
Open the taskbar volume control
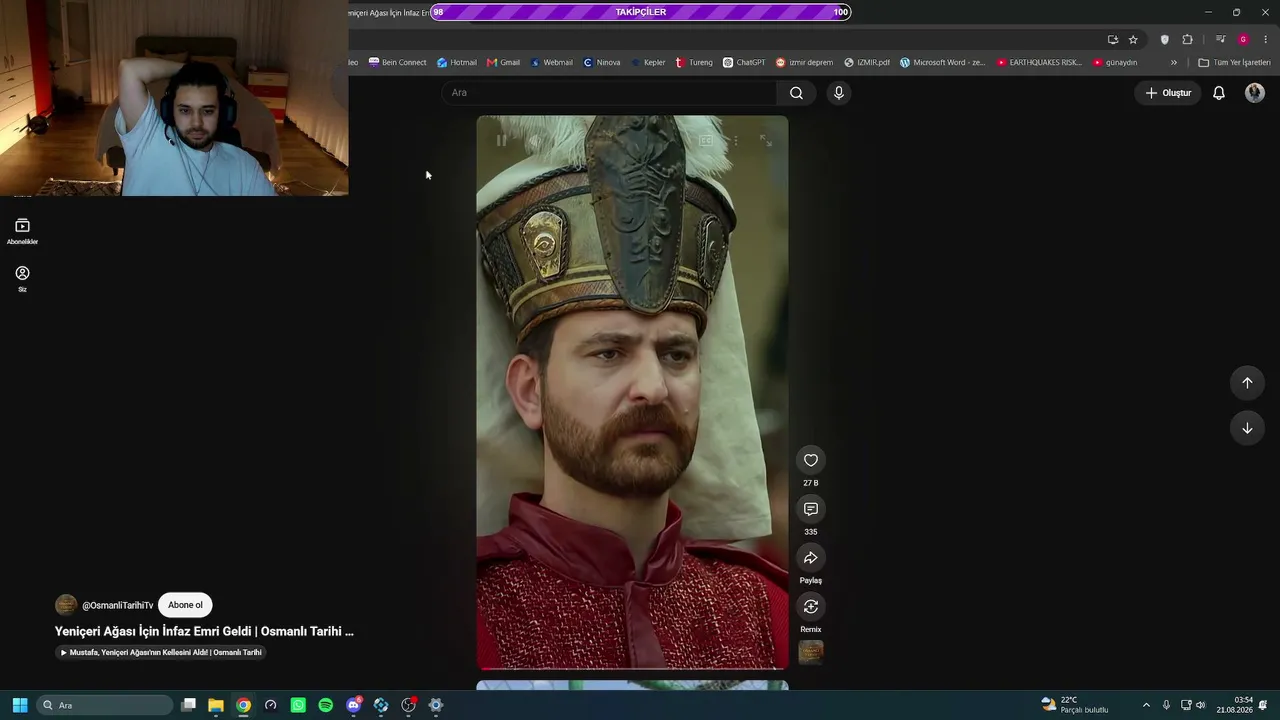pos(1200,705)
